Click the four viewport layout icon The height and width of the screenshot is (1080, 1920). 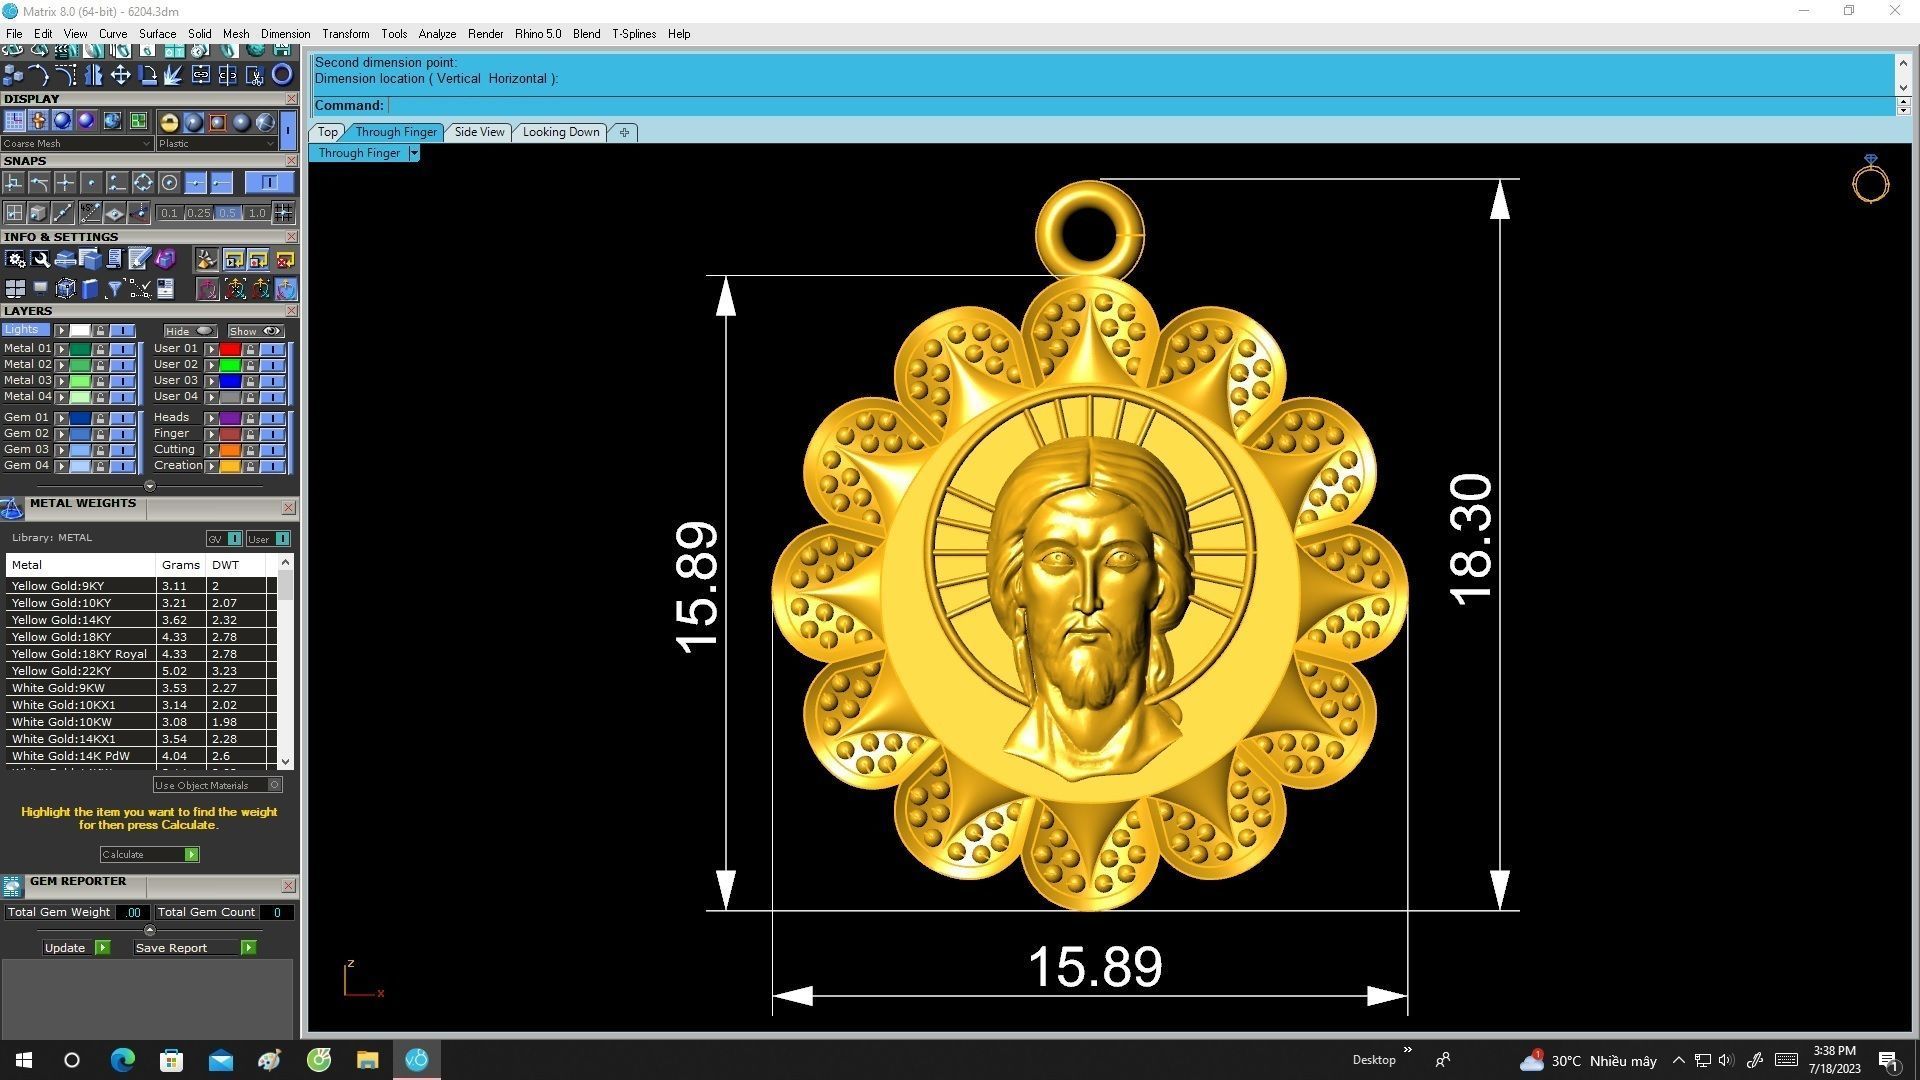click(x=15, y=288)
